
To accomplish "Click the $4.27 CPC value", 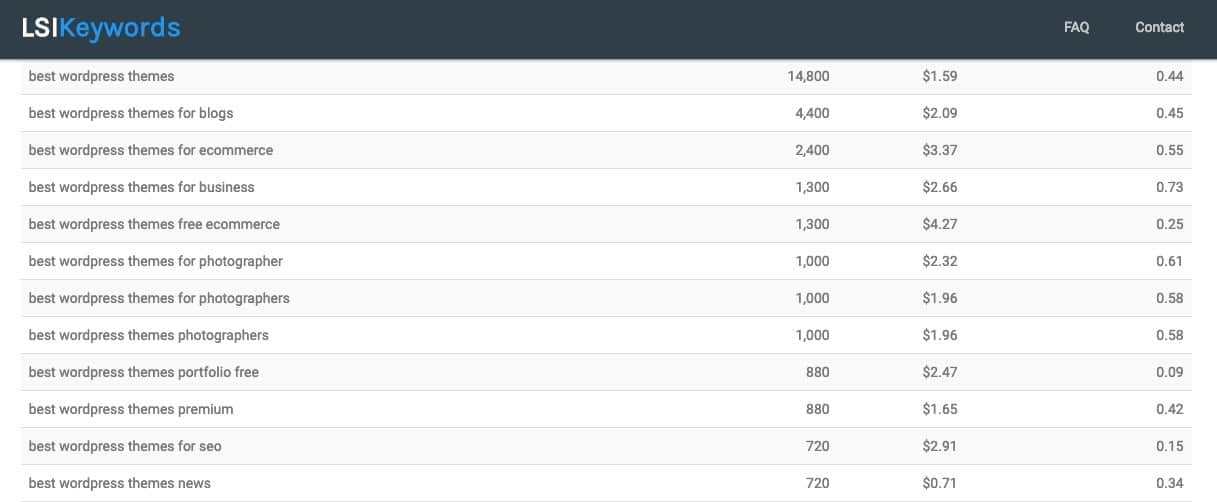I will tap(939, 224).
